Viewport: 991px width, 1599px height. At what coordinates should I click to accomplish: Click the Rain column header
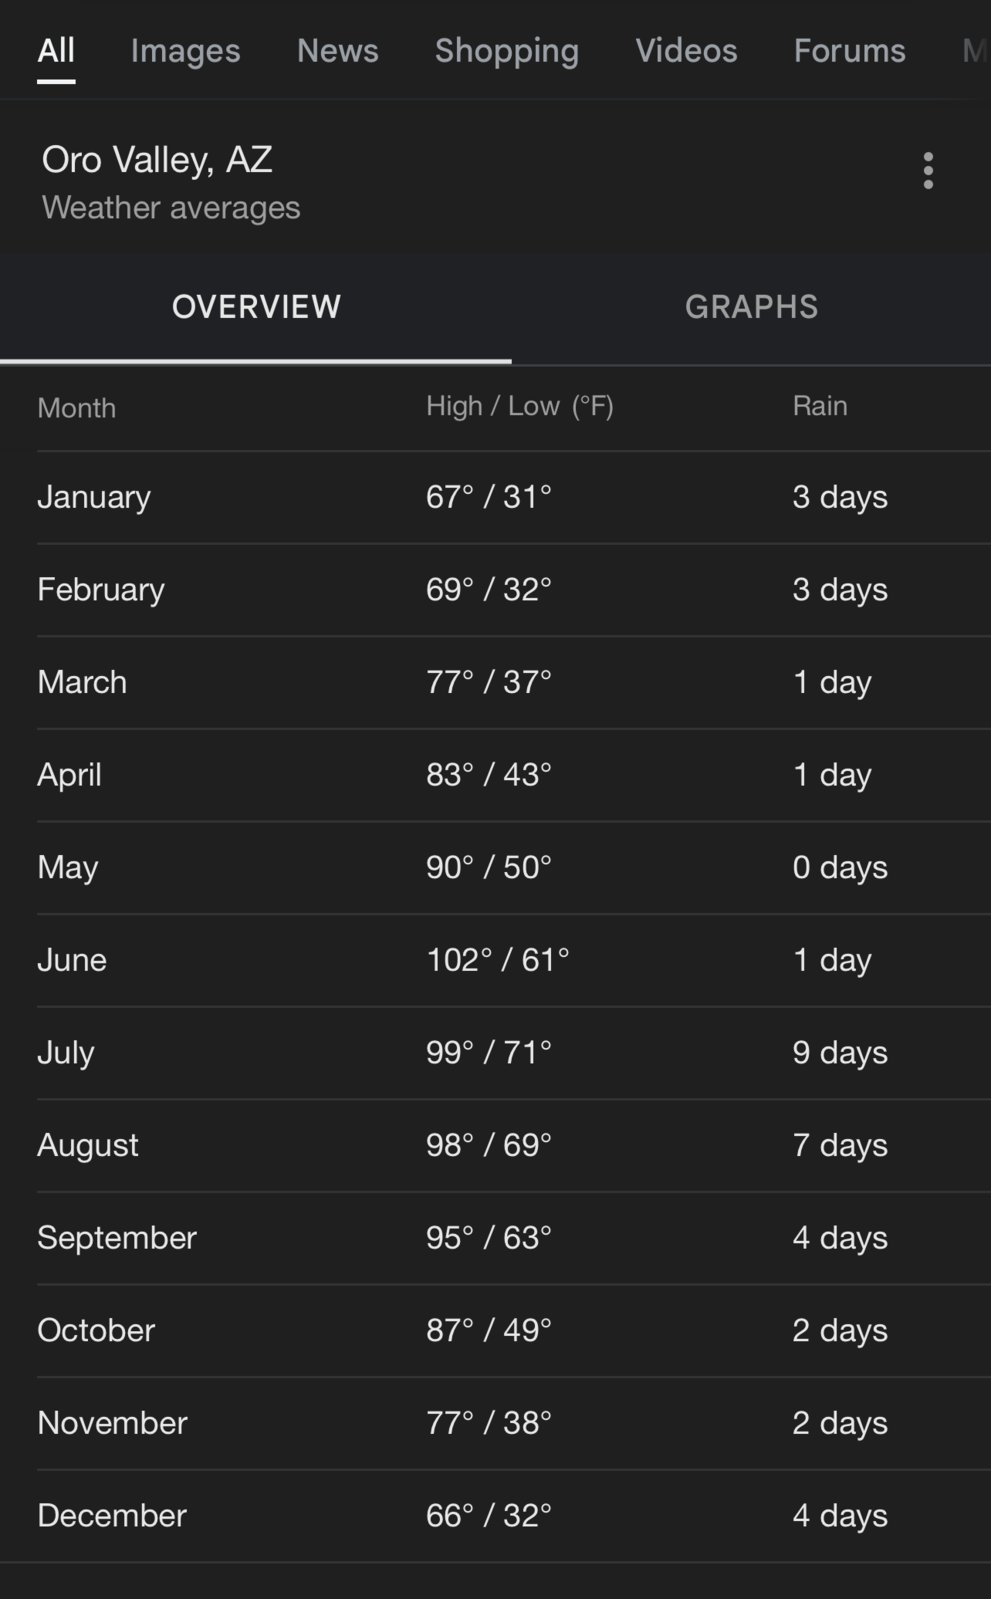coord(820,406)
